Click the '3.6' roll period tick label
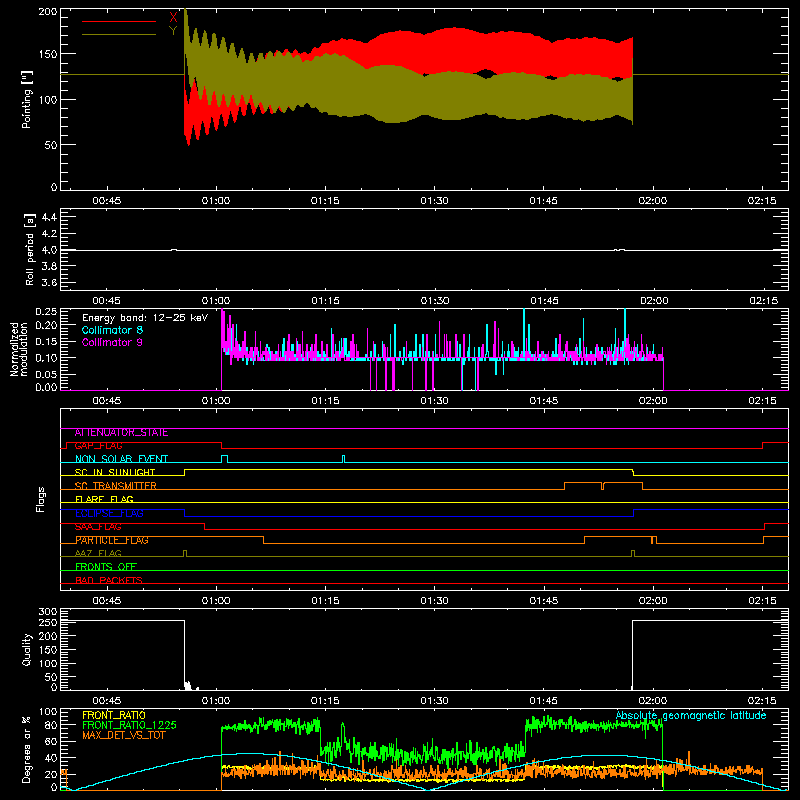Image resolution: width=800 pixels, height=800 pixels. tap(49, 283)
